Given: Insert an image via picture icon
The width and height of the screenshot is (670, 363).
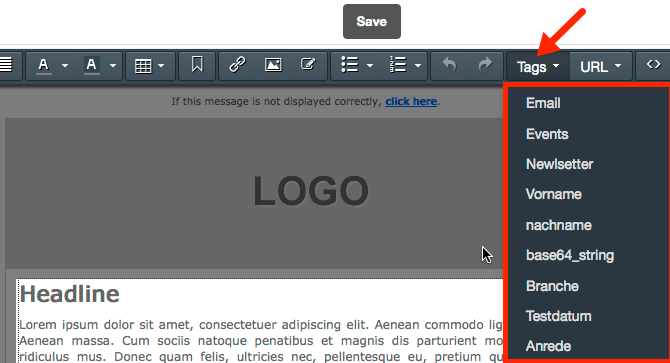Looking at the screenshot, I should [273, 65].
